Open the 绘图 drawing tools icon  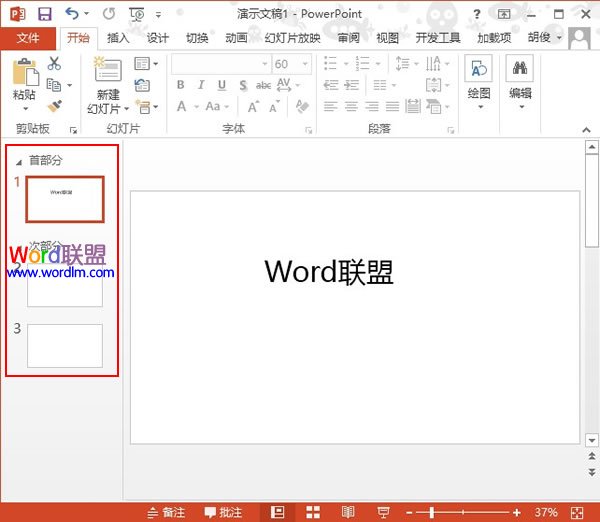click(x=479, y=70)
